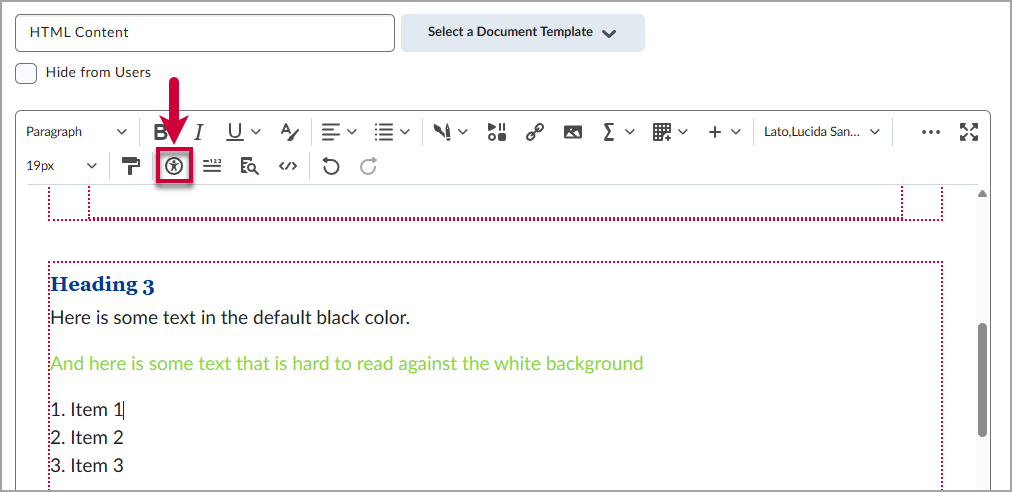Place cursor in list Item 3
The width and height of the screenshot is (1012, 492).
click(87, 466)
